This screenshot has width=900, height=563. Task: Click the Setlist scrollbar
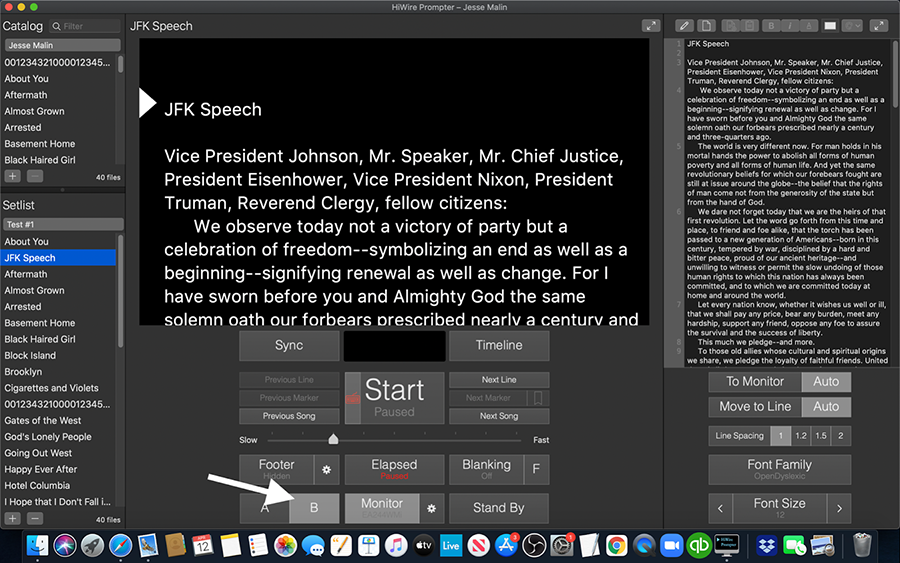tap(121, 291)
